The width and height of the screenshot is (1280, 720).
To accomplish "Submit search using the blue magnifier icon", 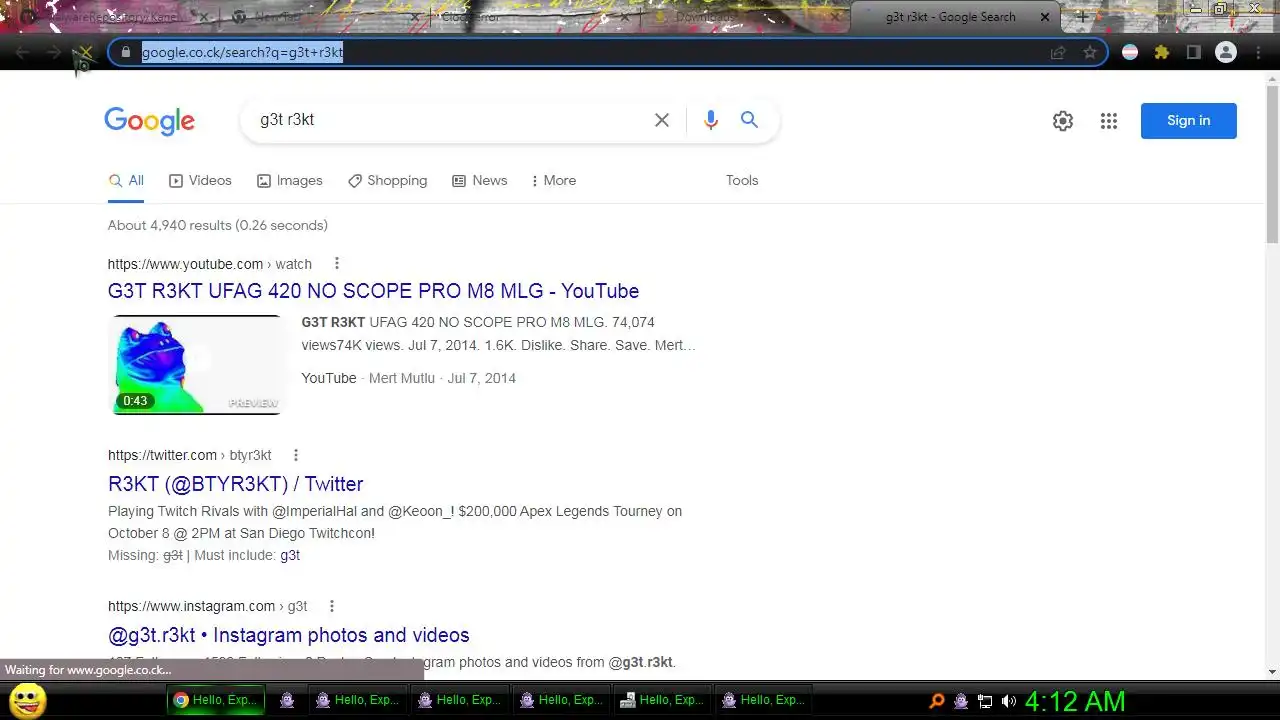I will coord(749,120).
